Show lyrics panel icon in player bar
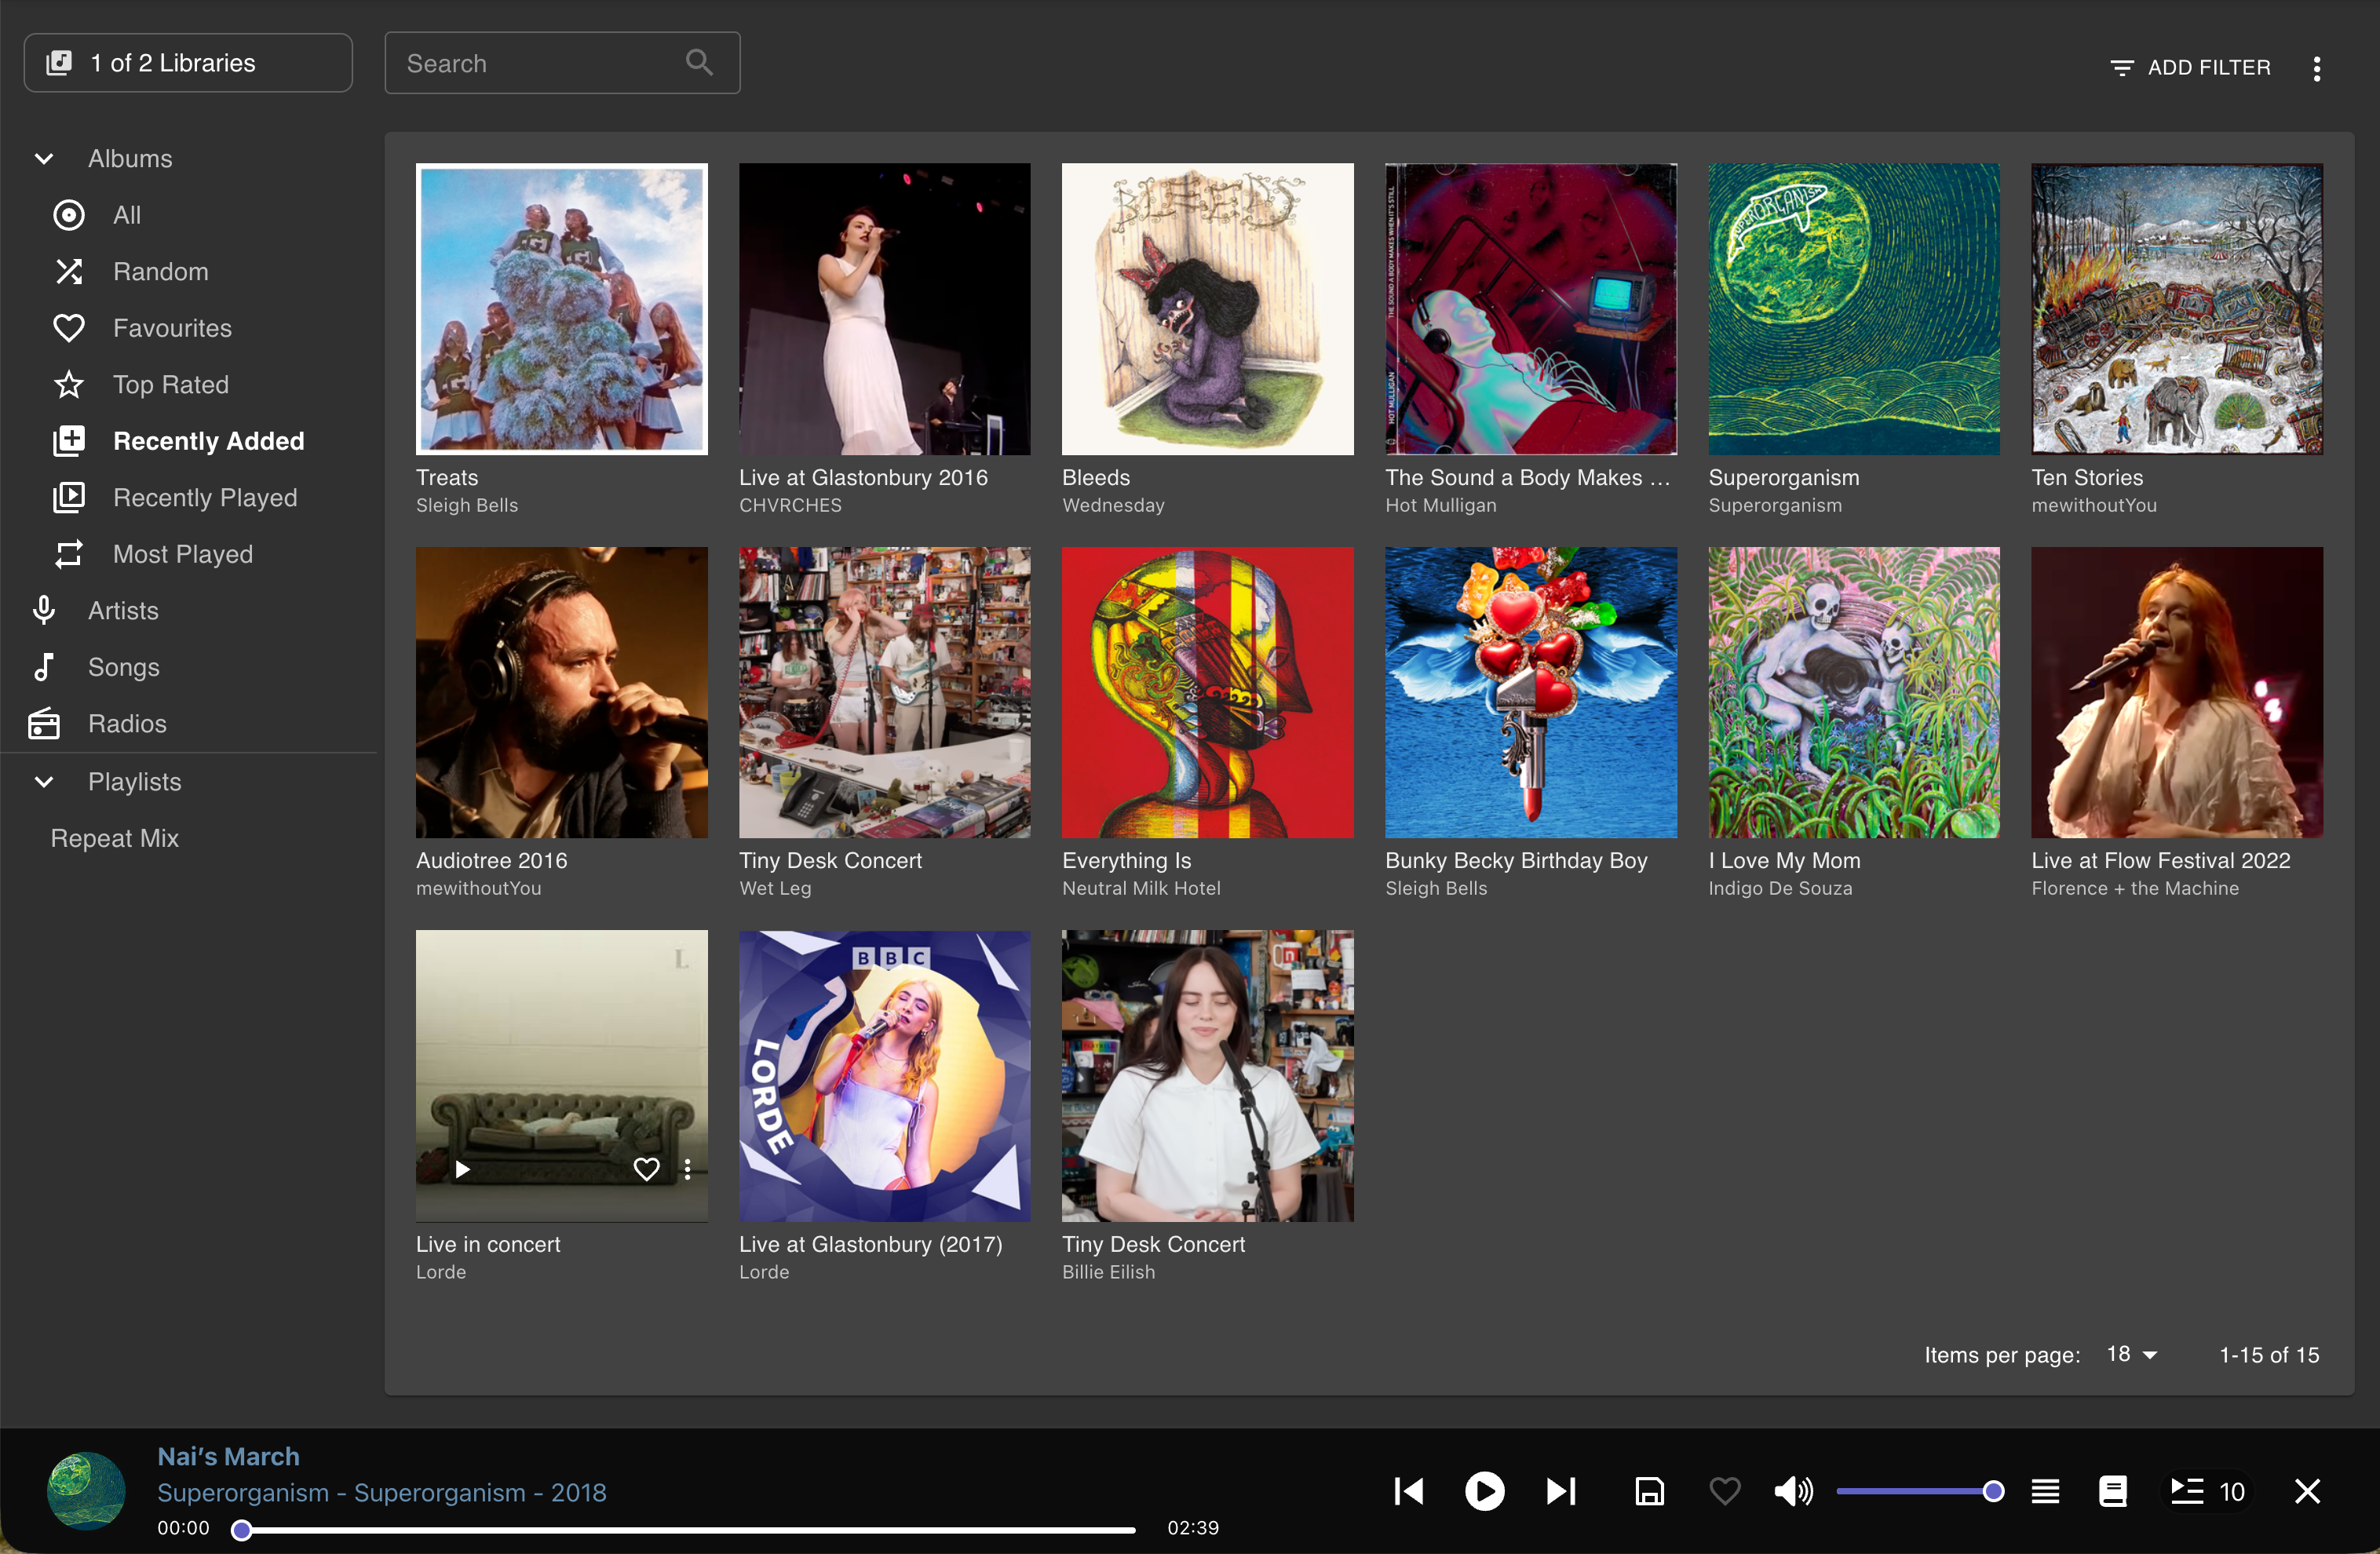2380x1554 pixels. tap(2112, 1491)
